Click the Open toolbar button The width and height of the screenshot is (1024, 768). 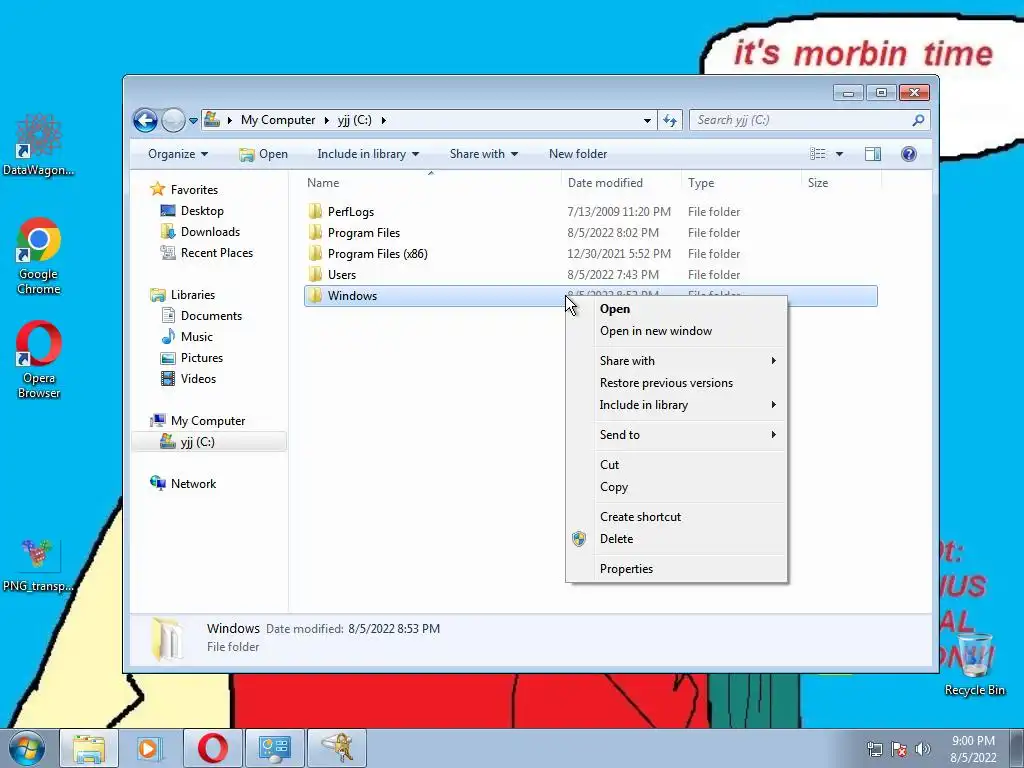click(263, 154)
